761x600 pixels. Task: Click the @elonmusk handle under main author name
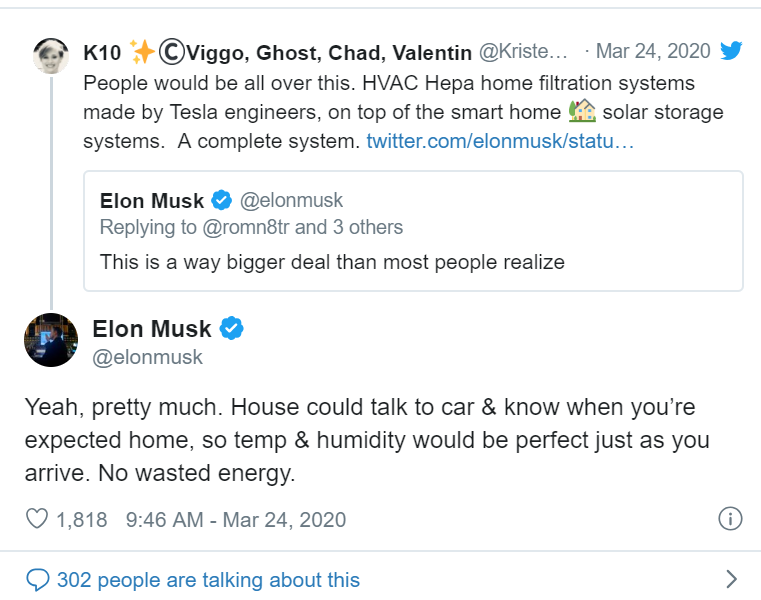pos(147,357)
